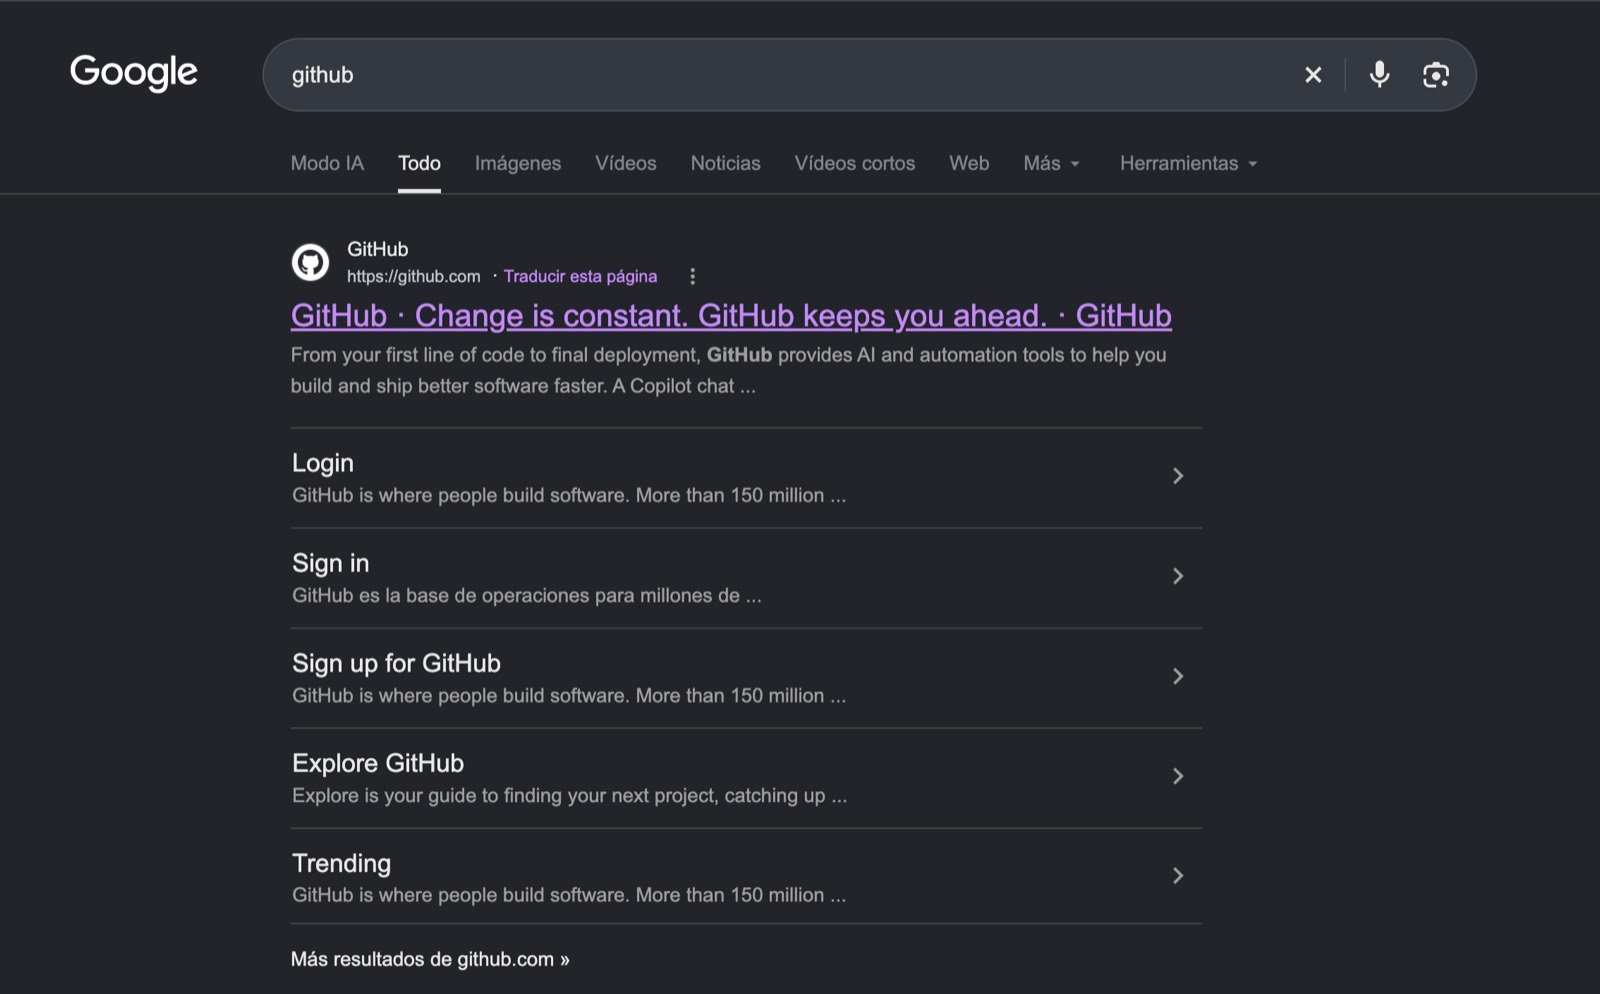Open the Explore GitHub row chevron
The height and width of the screenshot is (994, 1600).
click(1178, 776)
